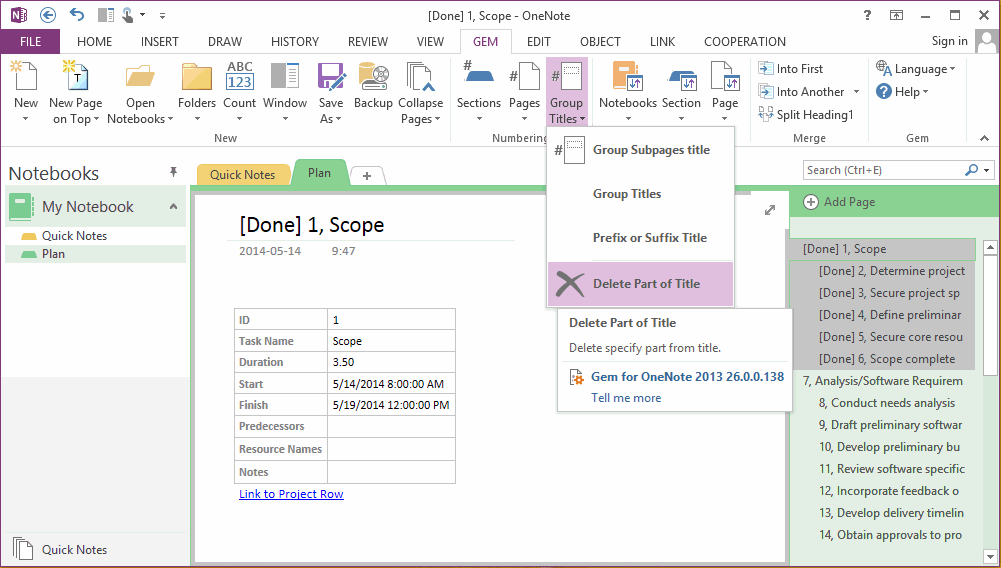Switch to the INSERT ribbon tab
Image resolution: width=1001 pixels, height=568 pixels.
coord(160,42)
